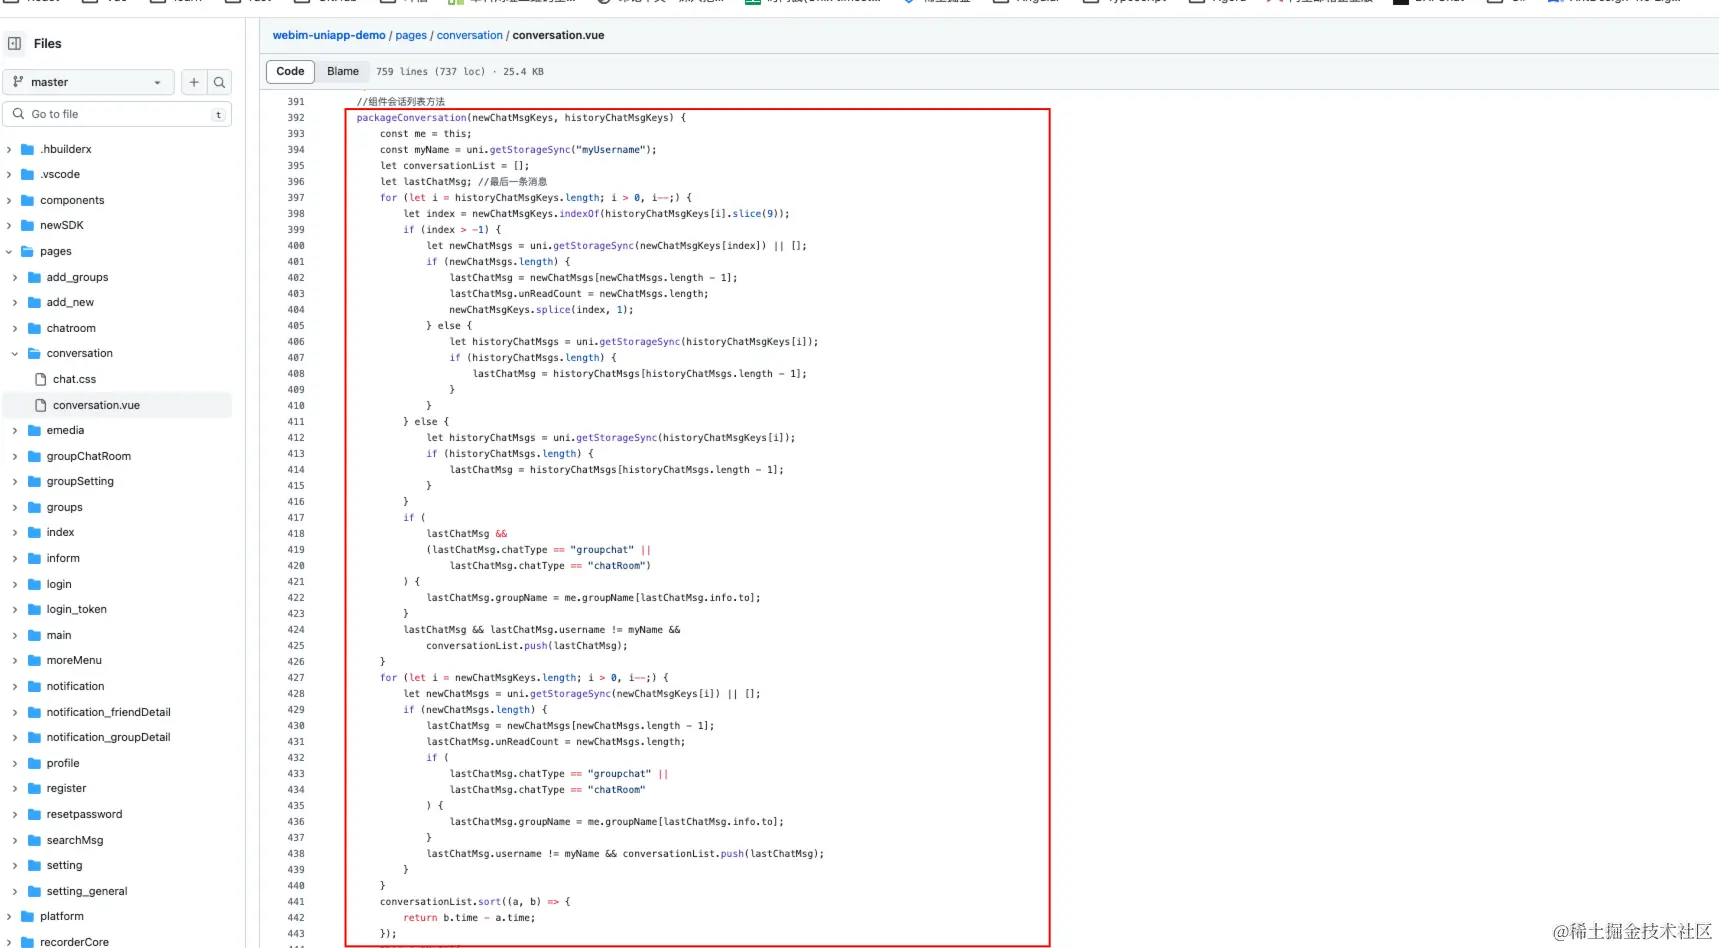This screenshot has width=1719, height=948.
Task: Open the notification_groupDetail folder
Action: pyautogui.click(x=108, y=737)
